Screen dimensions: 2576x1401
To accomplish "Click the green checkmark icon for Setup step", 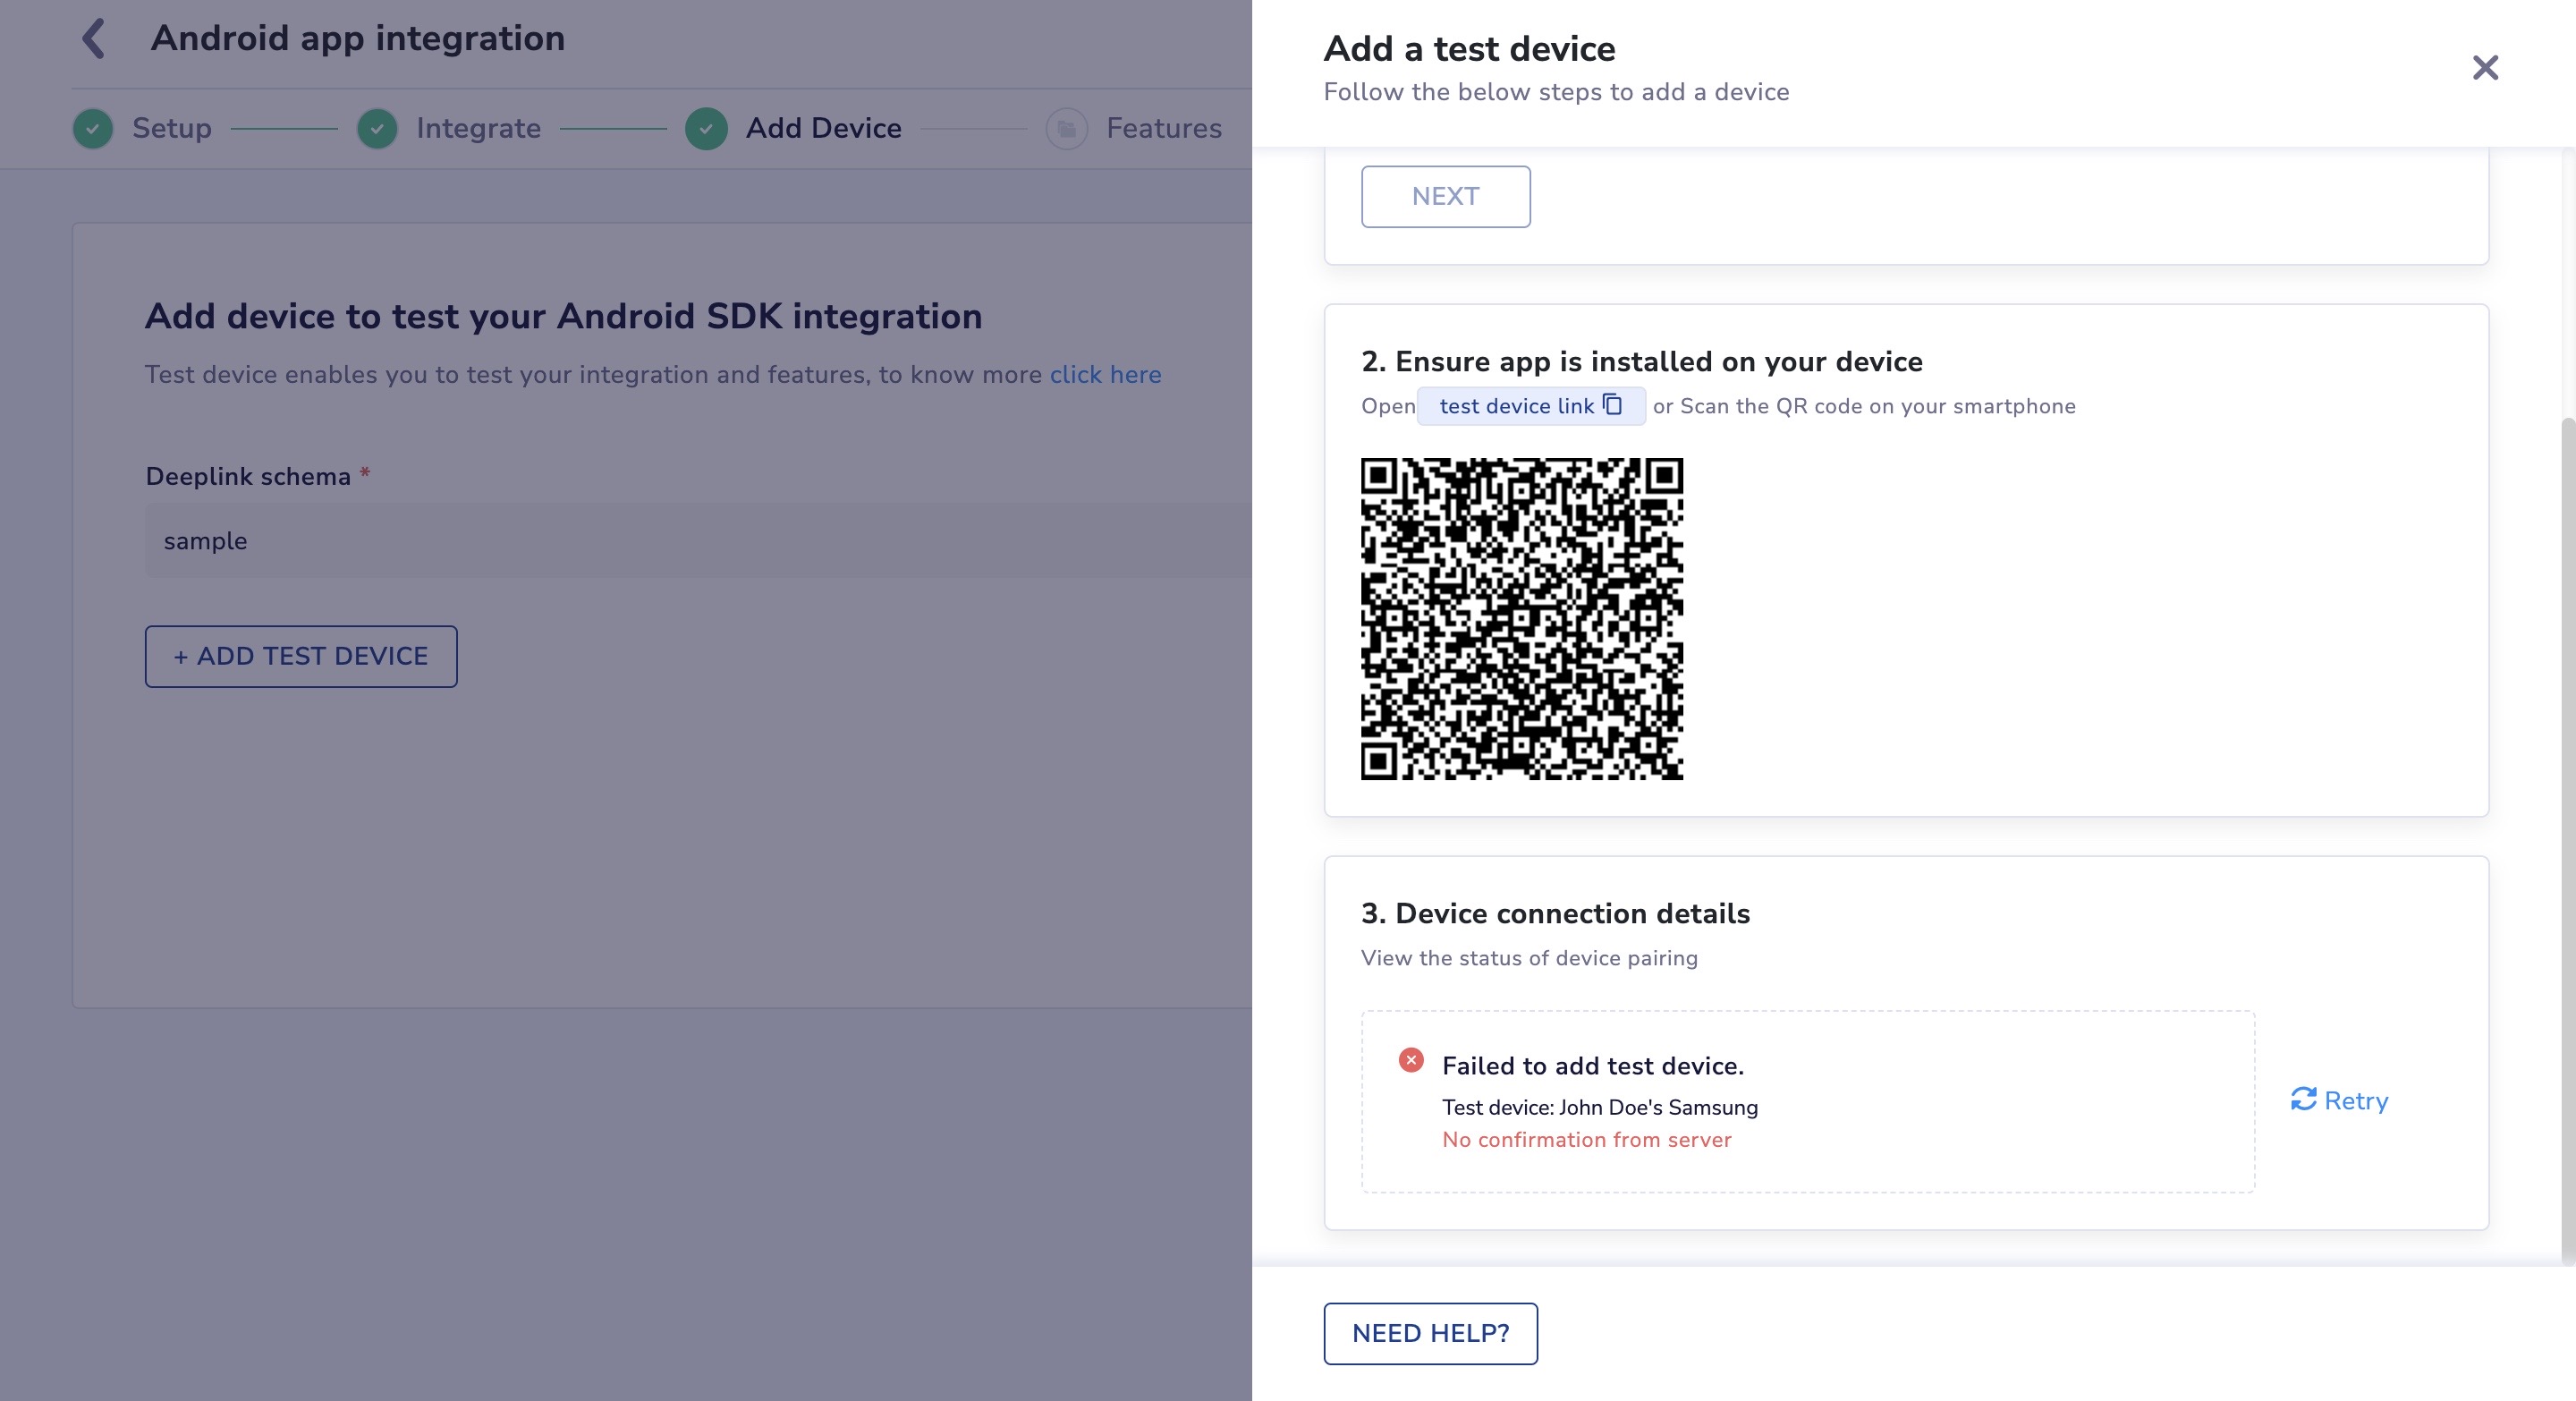I will [93, 129].
